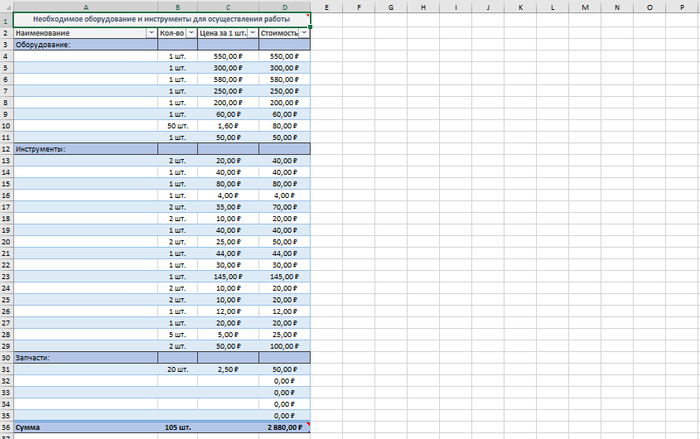Click the red comment marker on total 2 880,00 ₽
Viewport: 700px width, 439px height.
click(x=308, y=424)
